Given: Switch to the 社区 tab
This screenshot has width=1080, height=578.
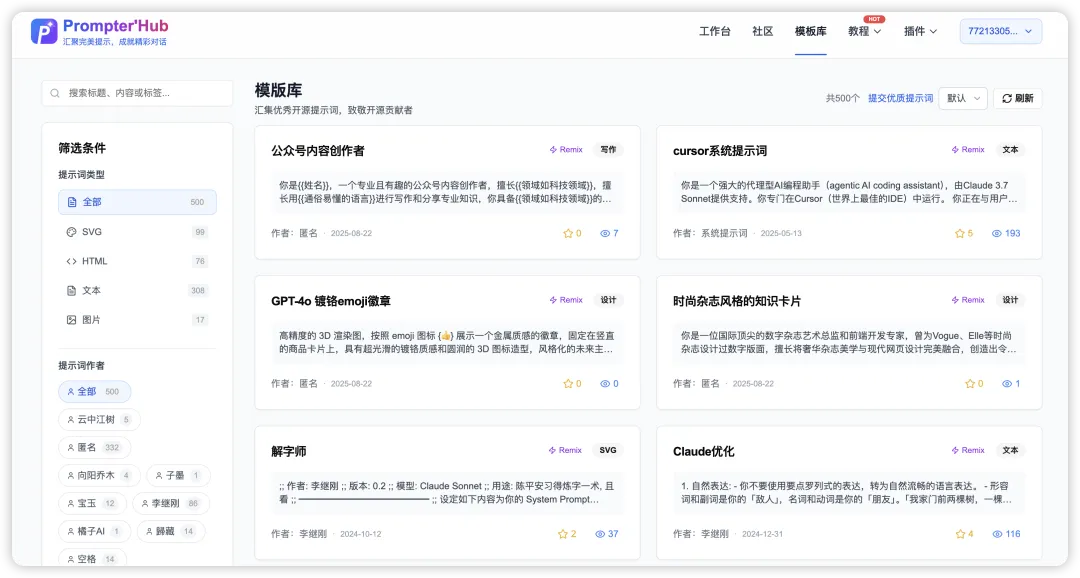Looking at the screenshot, I should [x=762, y=31].
